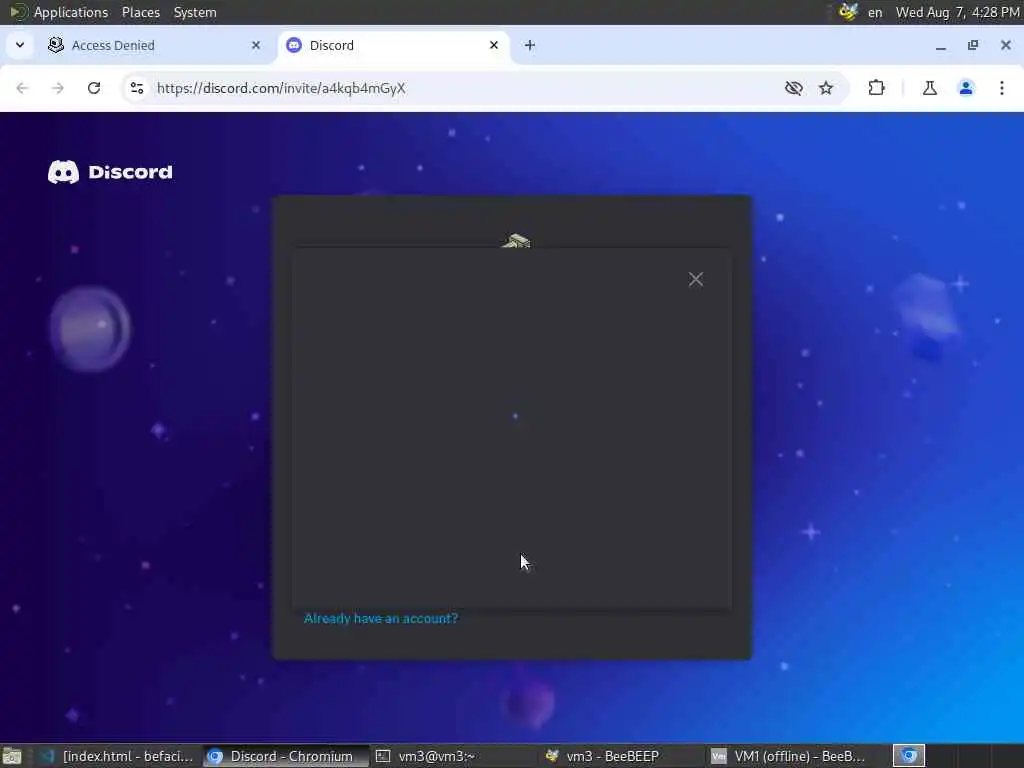Open the tracking protection eye icon
Screen dimensions: 1024x768
tap(793, 88)
